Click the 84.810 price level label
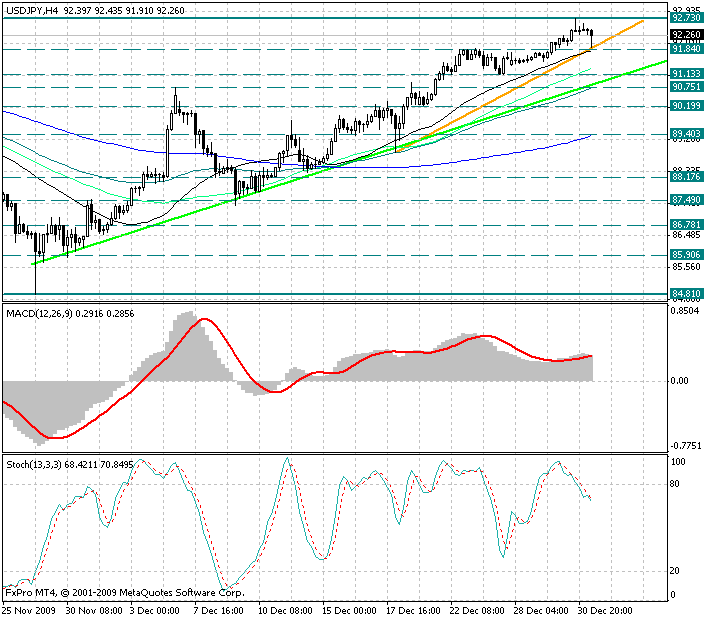 click(686, 294)
